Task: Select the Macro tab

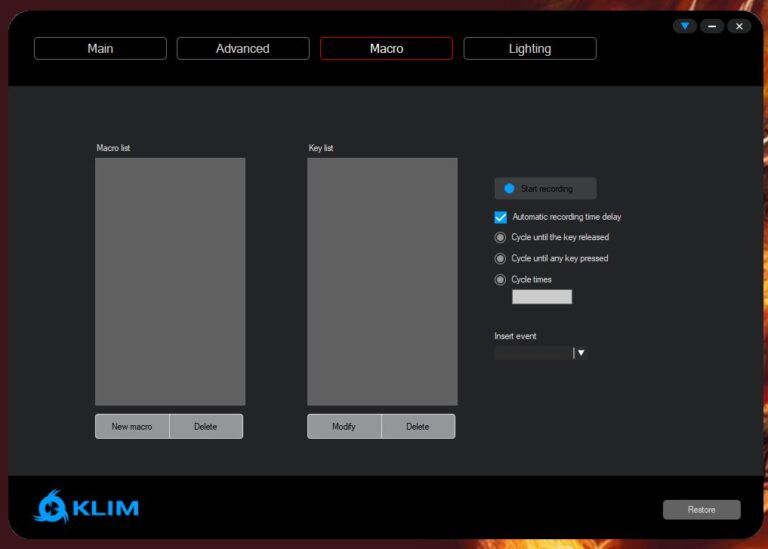Action: [x=386, y=48]
